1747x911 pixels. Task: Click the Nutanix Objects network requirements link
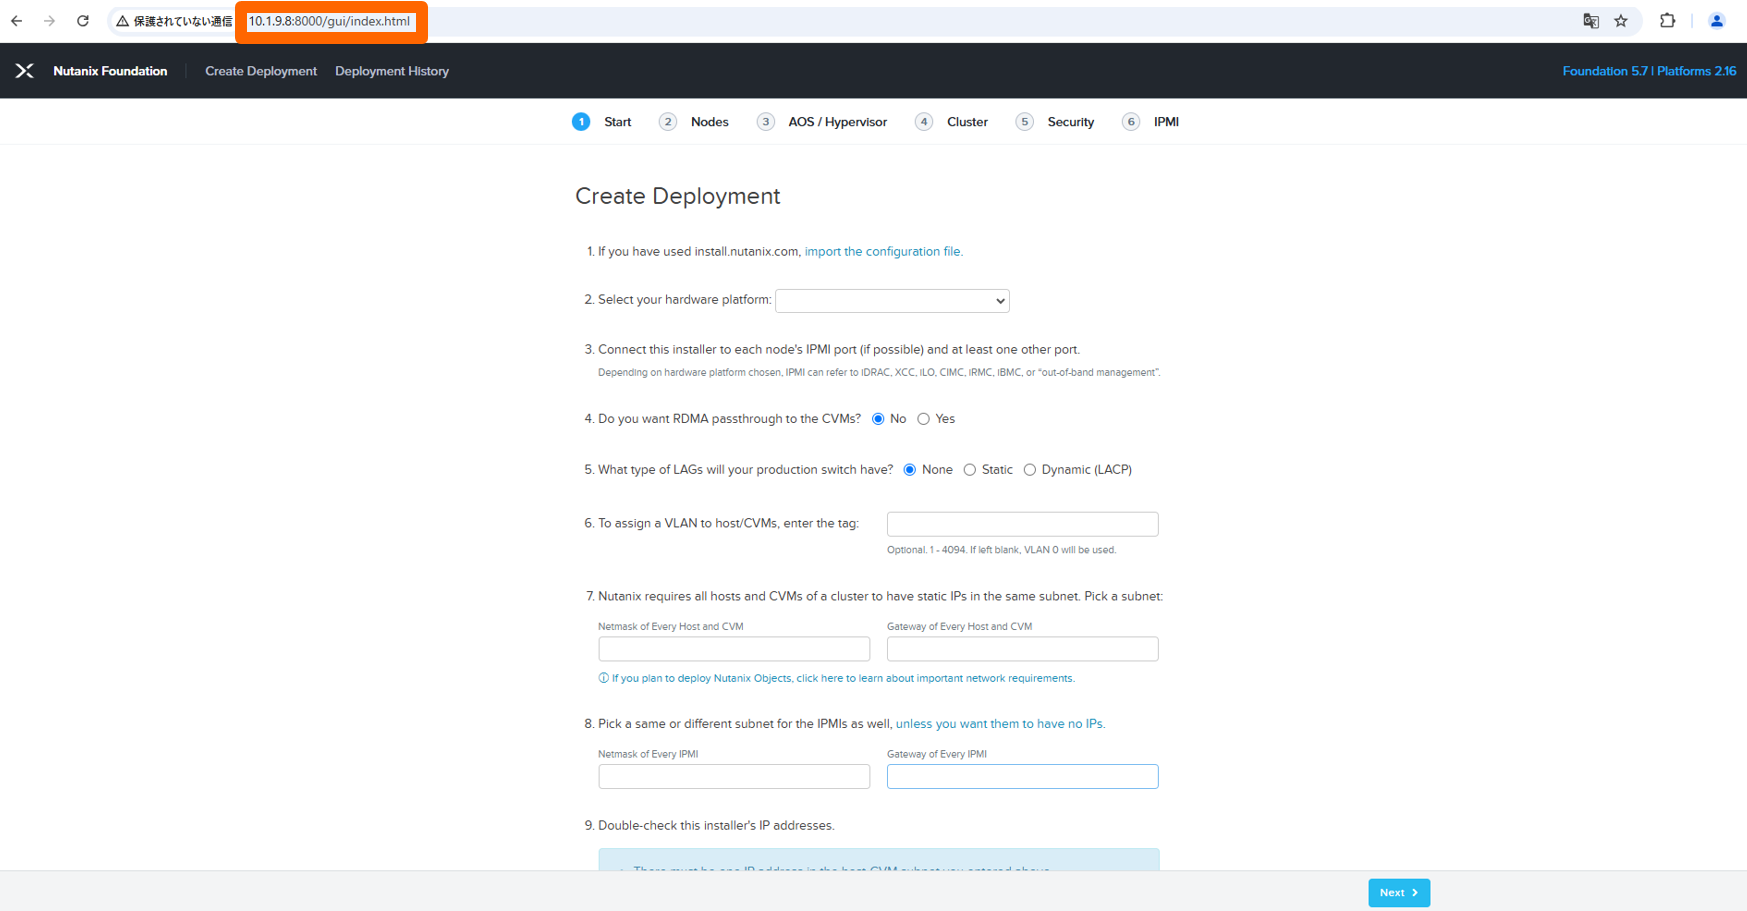843,678
